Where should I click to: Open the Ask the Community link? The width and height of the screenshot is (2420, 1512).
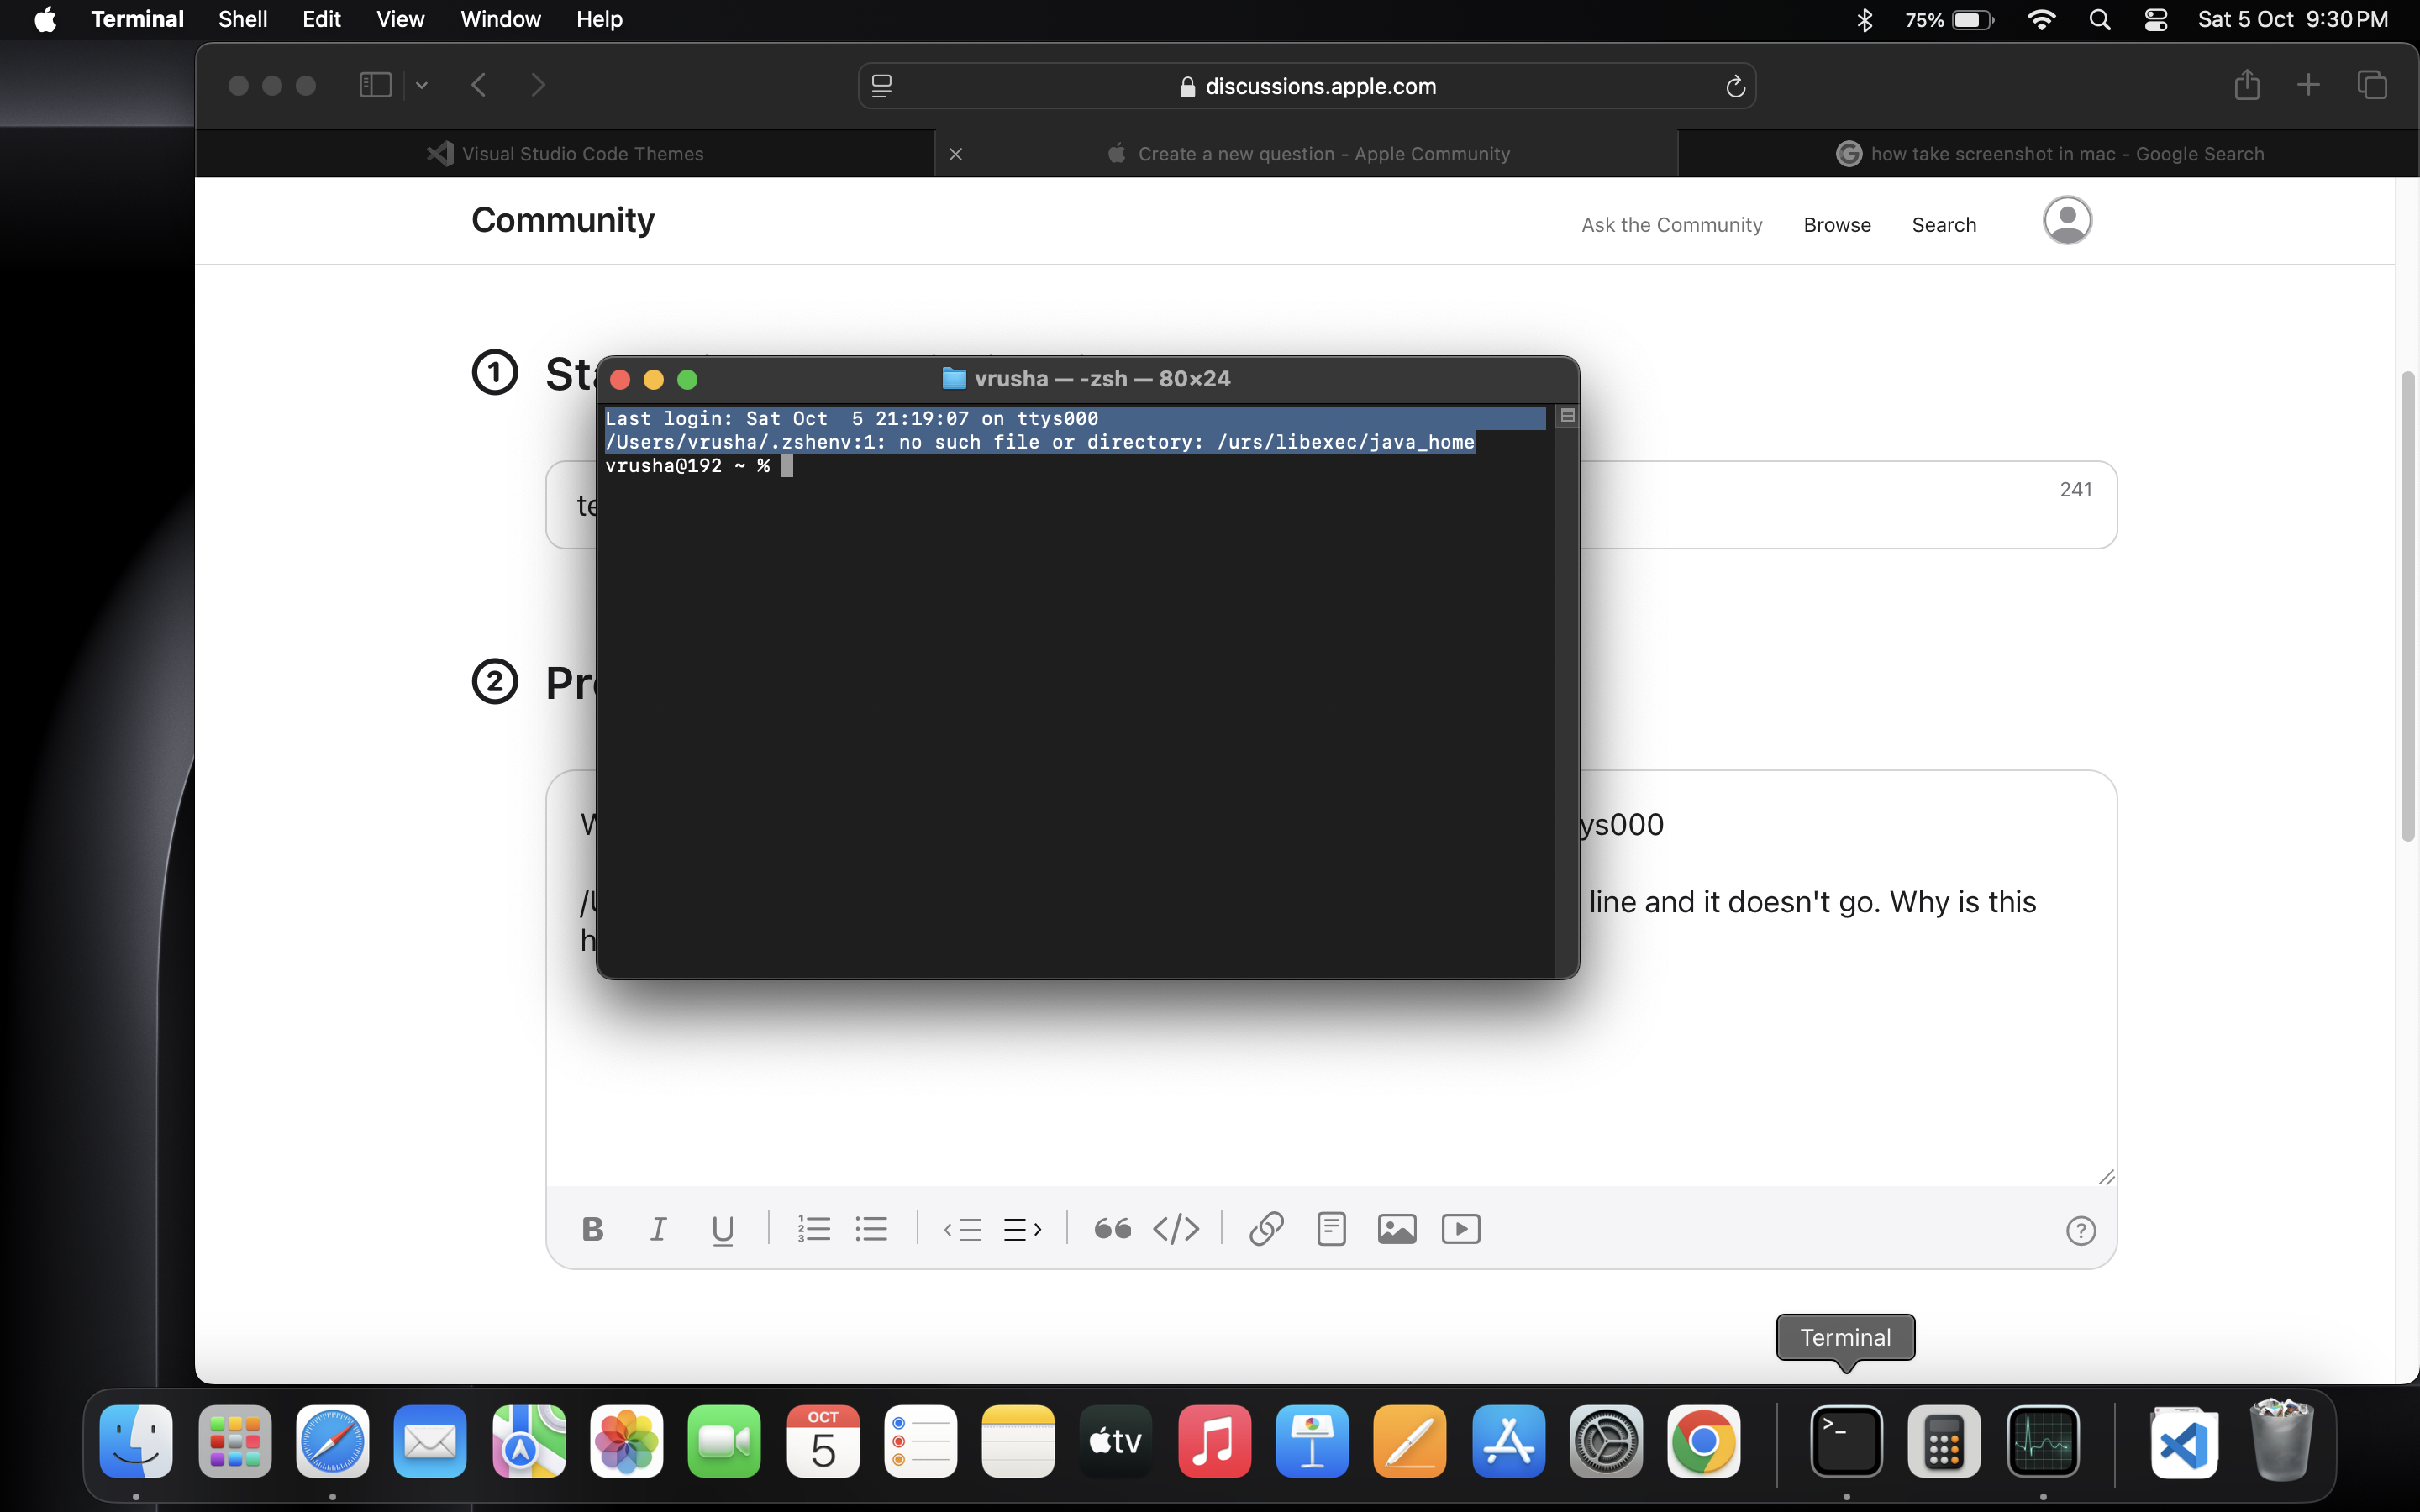click(x=1671, y=224)
